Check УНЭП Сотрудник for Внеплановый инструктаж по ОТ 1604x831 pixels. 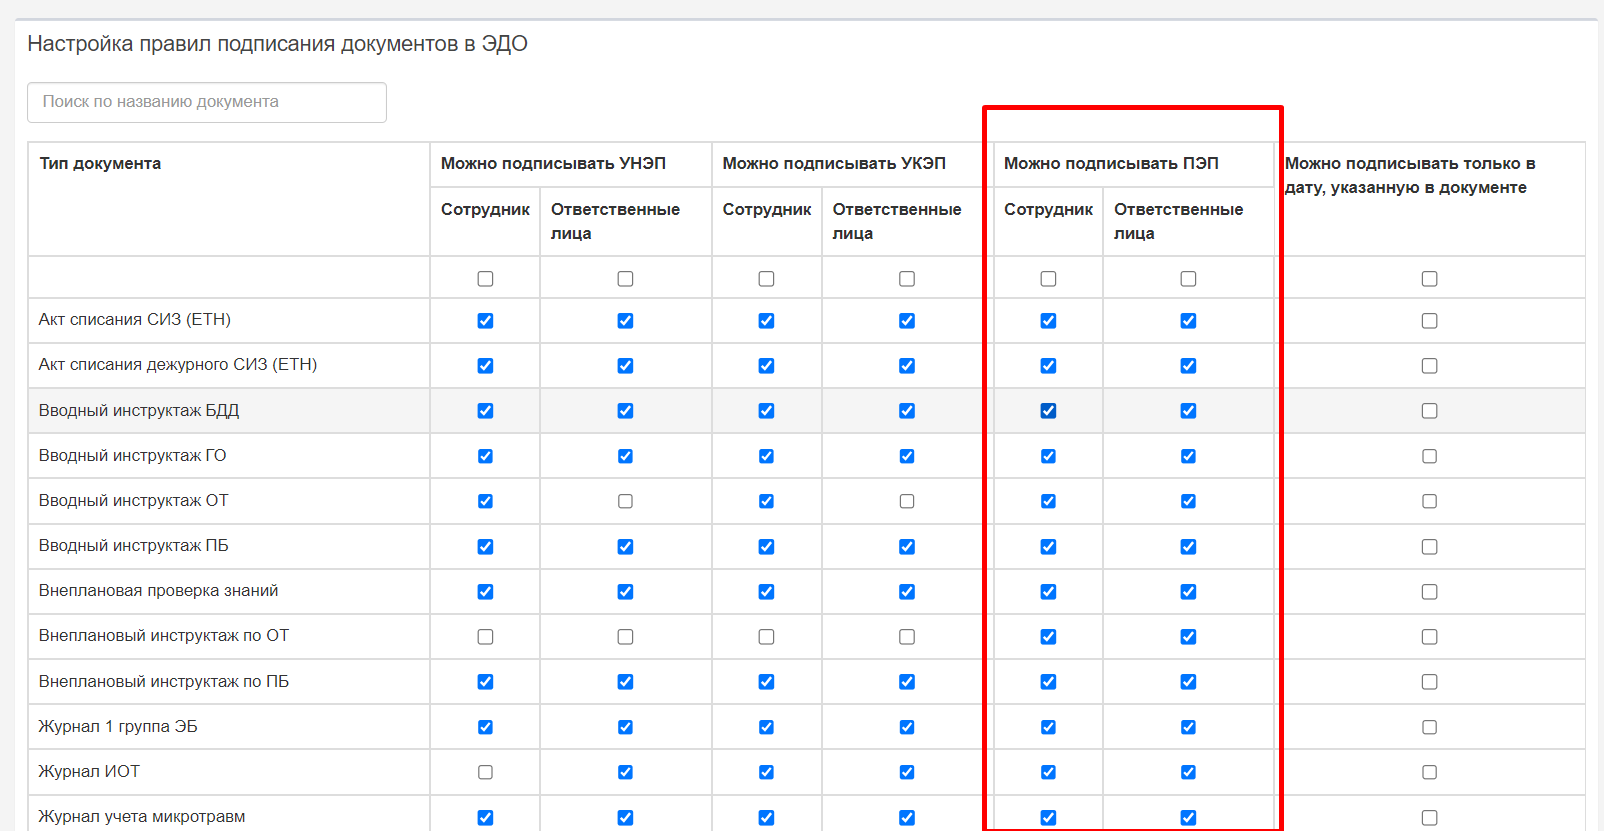pos(485,637)
